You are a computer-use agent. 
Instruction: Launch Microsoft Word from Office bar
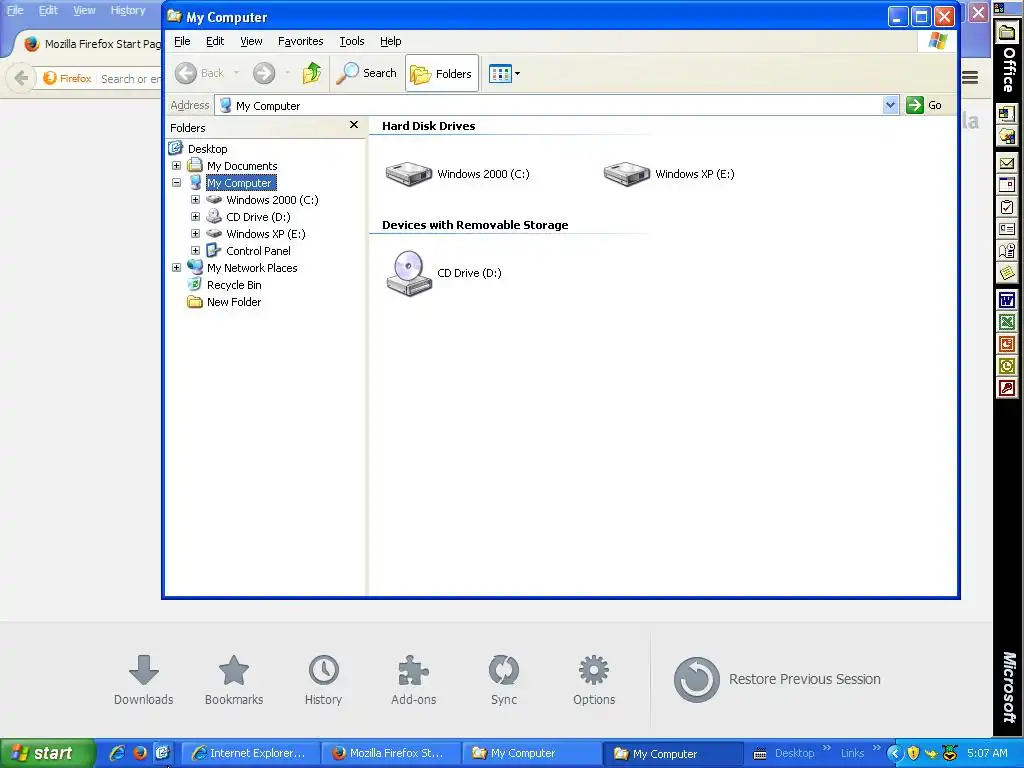point(1006,300)
